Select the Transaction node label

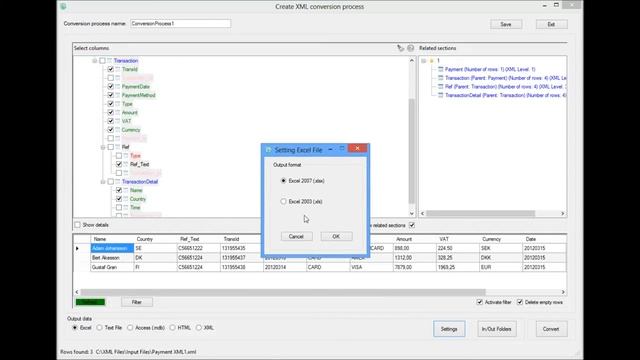coord(126,61)
